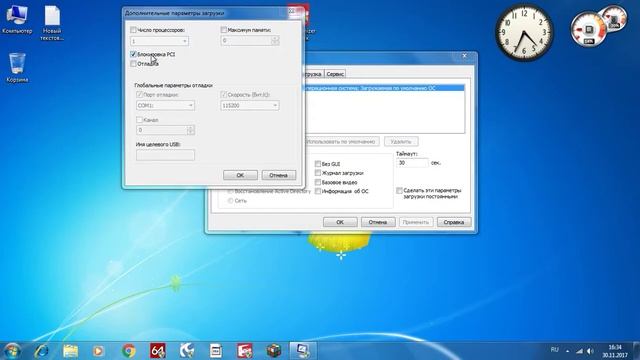Click the Канал value spinner arrows
Image resolution: width=640 pixels, height=360 pixels.
point(191,130)
